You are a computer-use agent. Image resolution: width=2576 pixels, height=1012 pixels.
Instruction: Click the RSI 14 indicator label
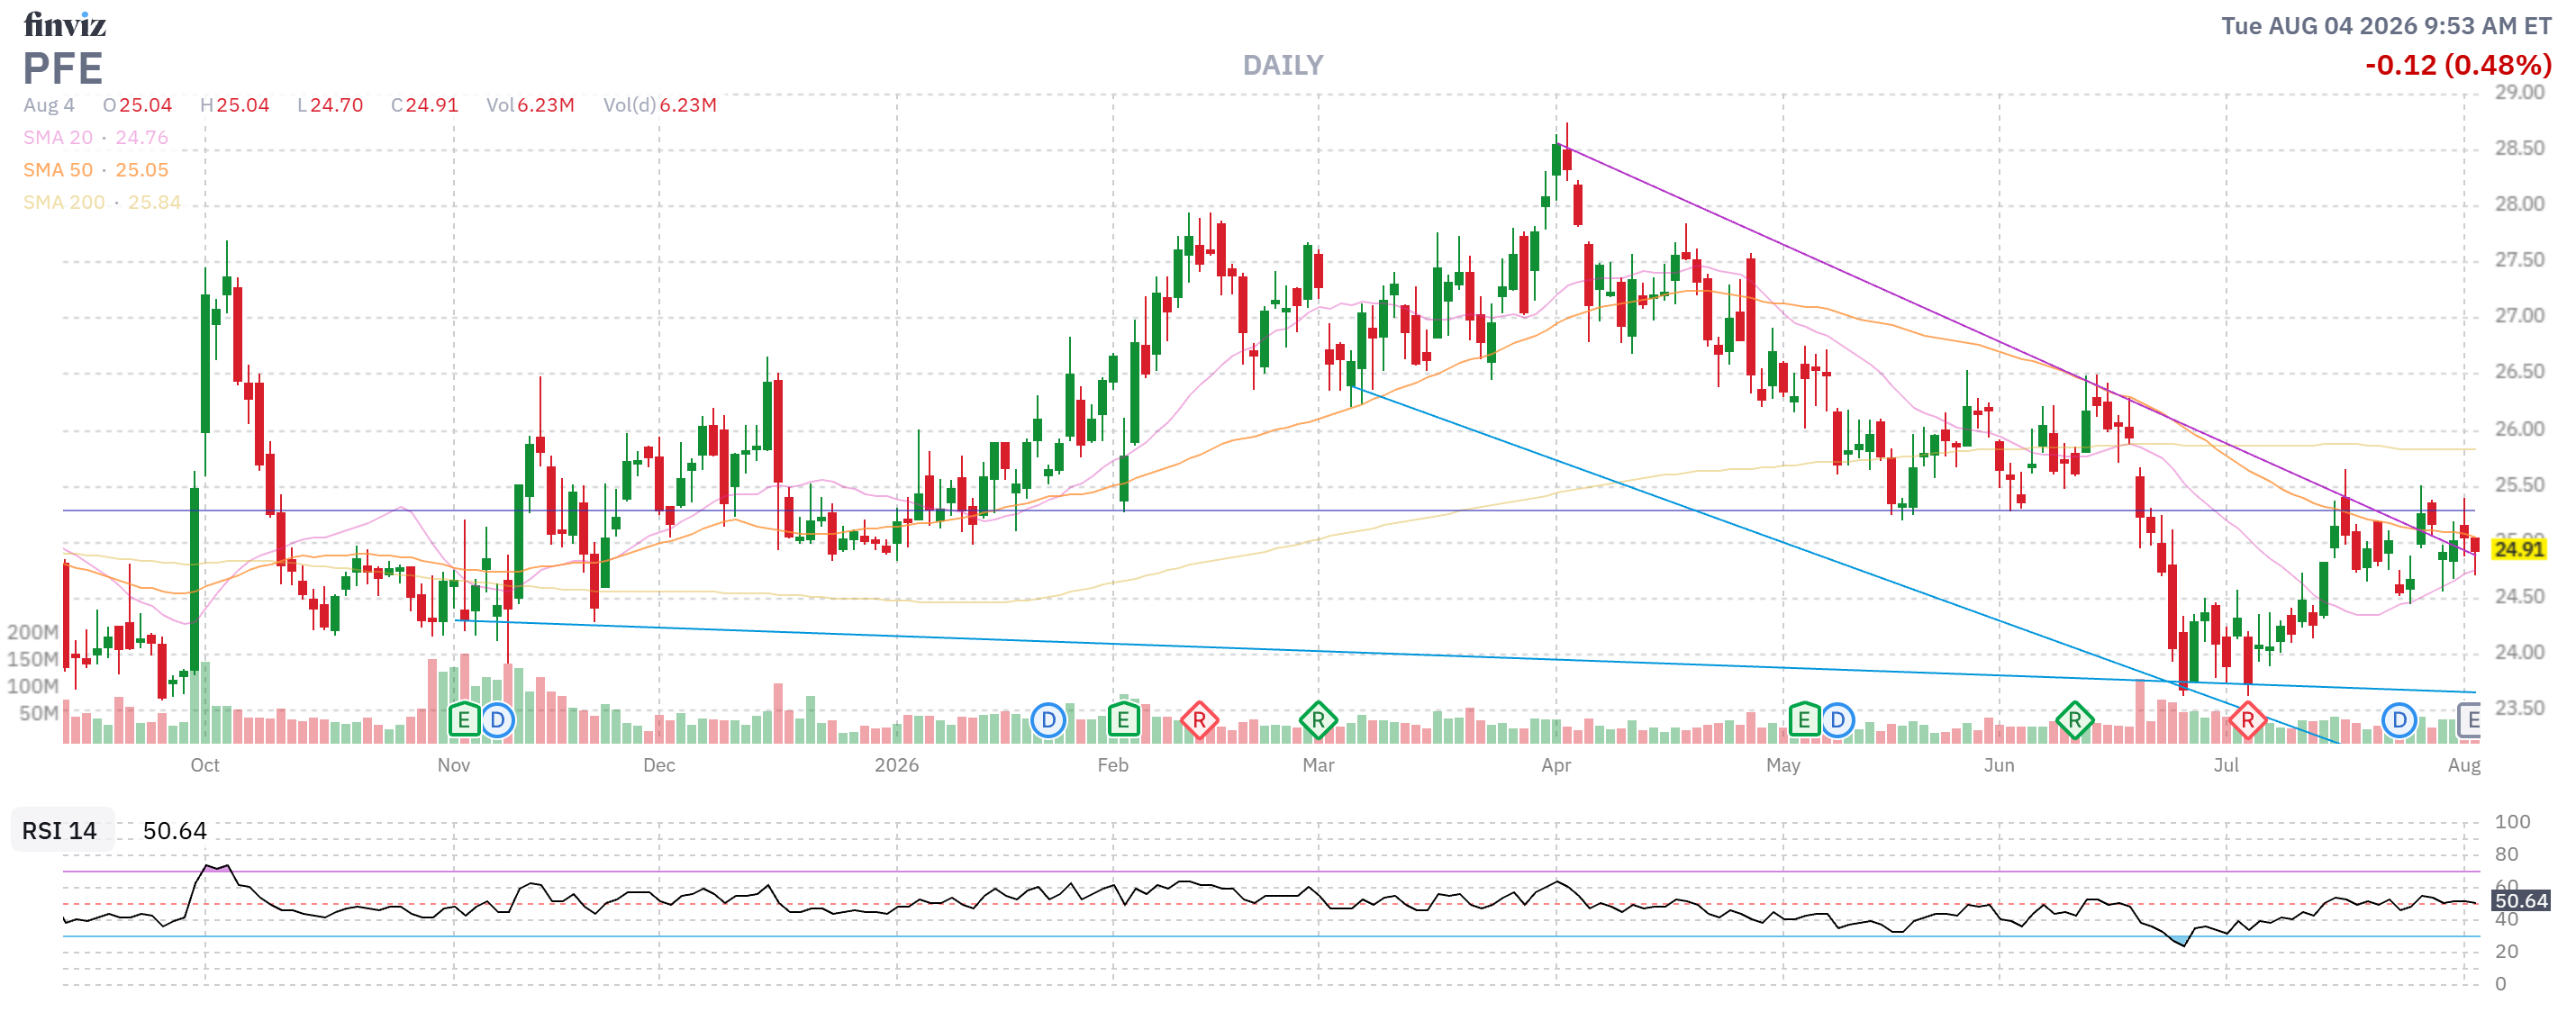tap(60, 830)
